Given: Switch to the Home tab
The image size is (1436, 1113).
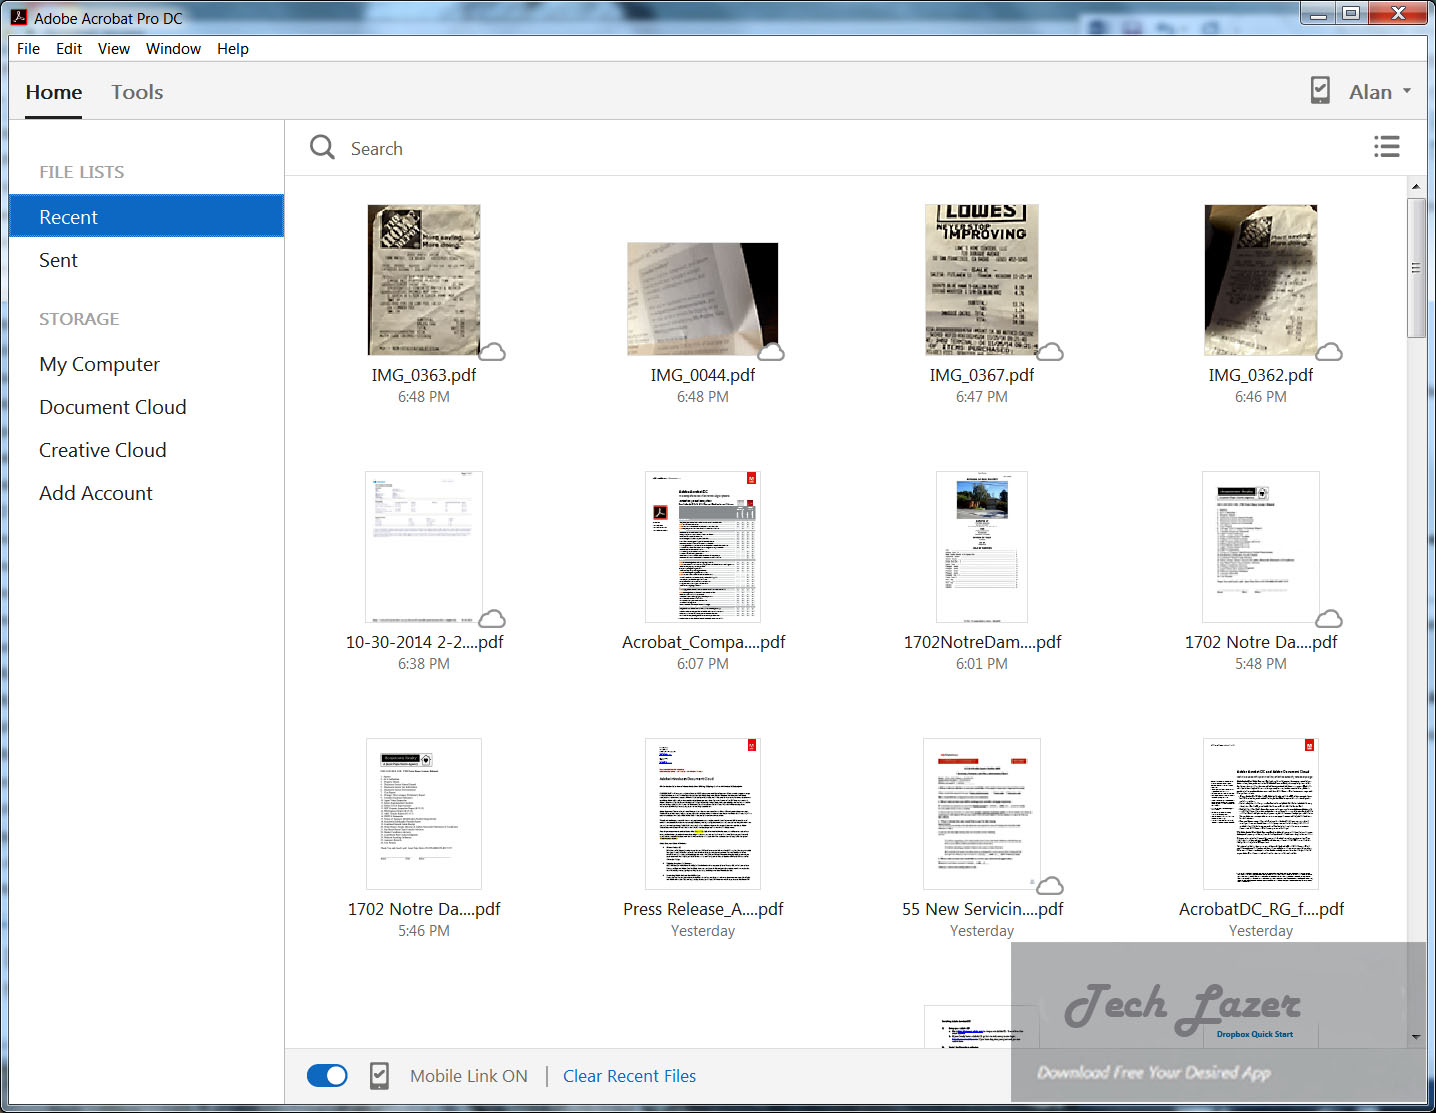Looking at the screenshot, I should click(x=54, y=92).
